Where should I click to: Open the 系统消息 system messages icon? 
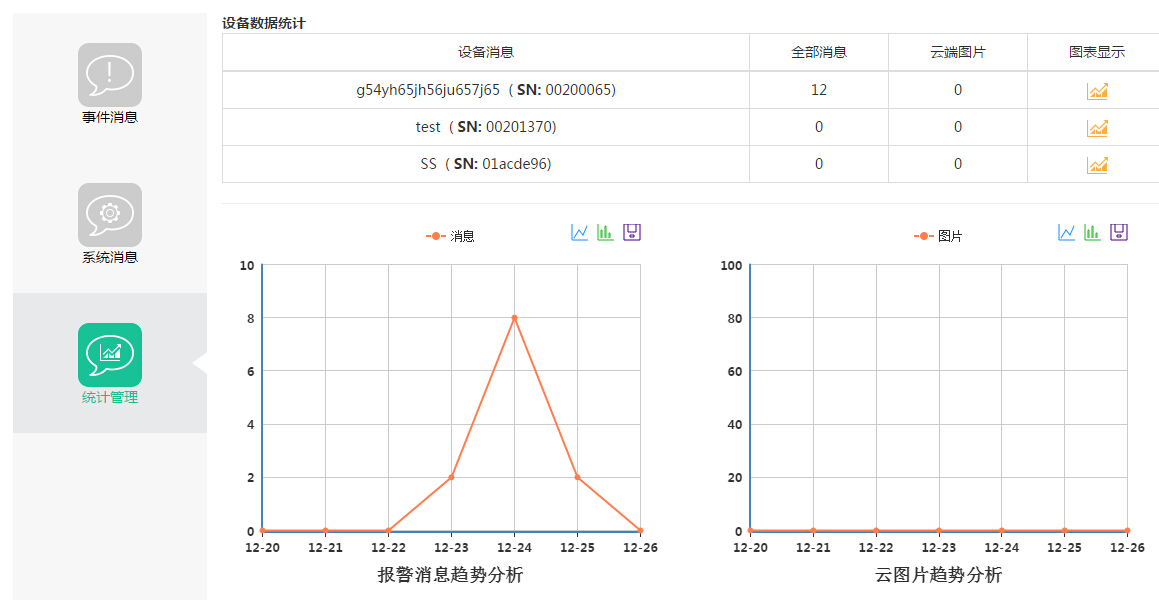pyautogui.click(x=110, y=215)
